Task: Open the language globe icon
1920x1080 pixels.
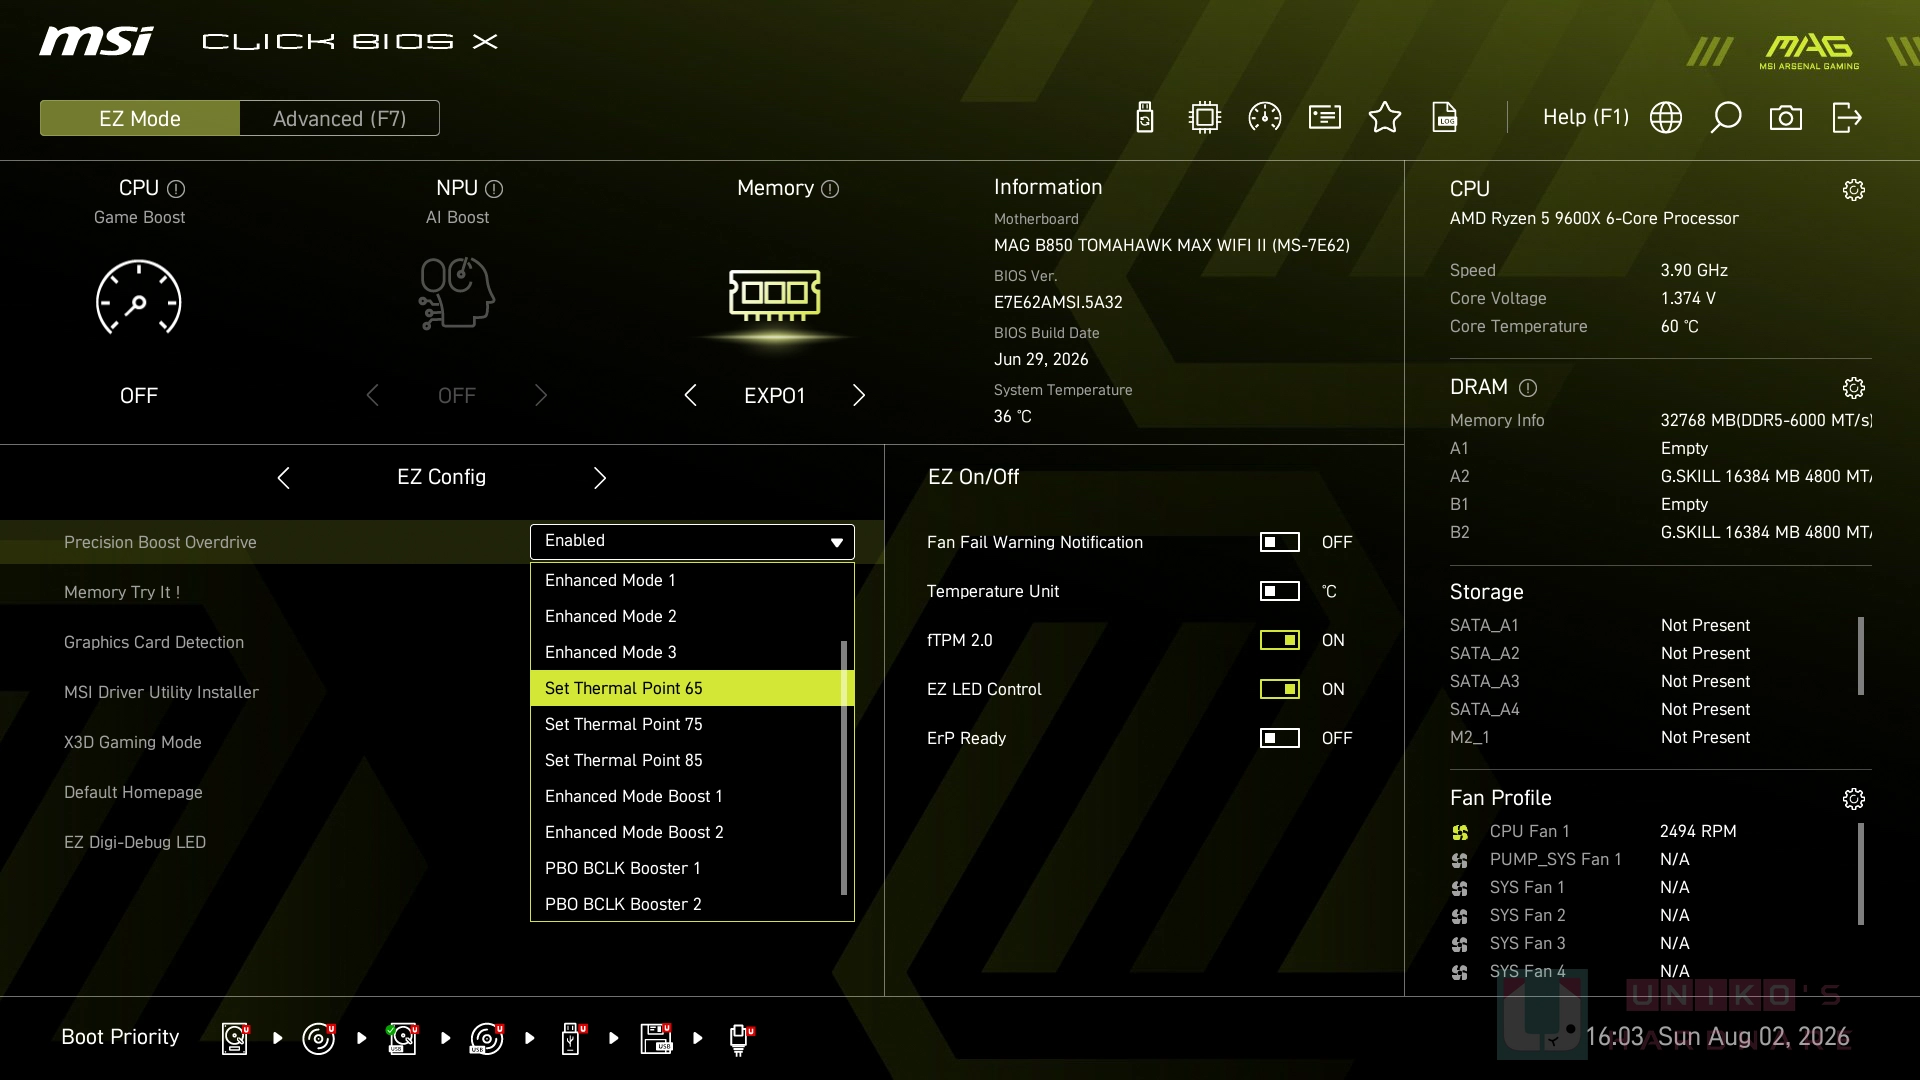Action: 1666,118
